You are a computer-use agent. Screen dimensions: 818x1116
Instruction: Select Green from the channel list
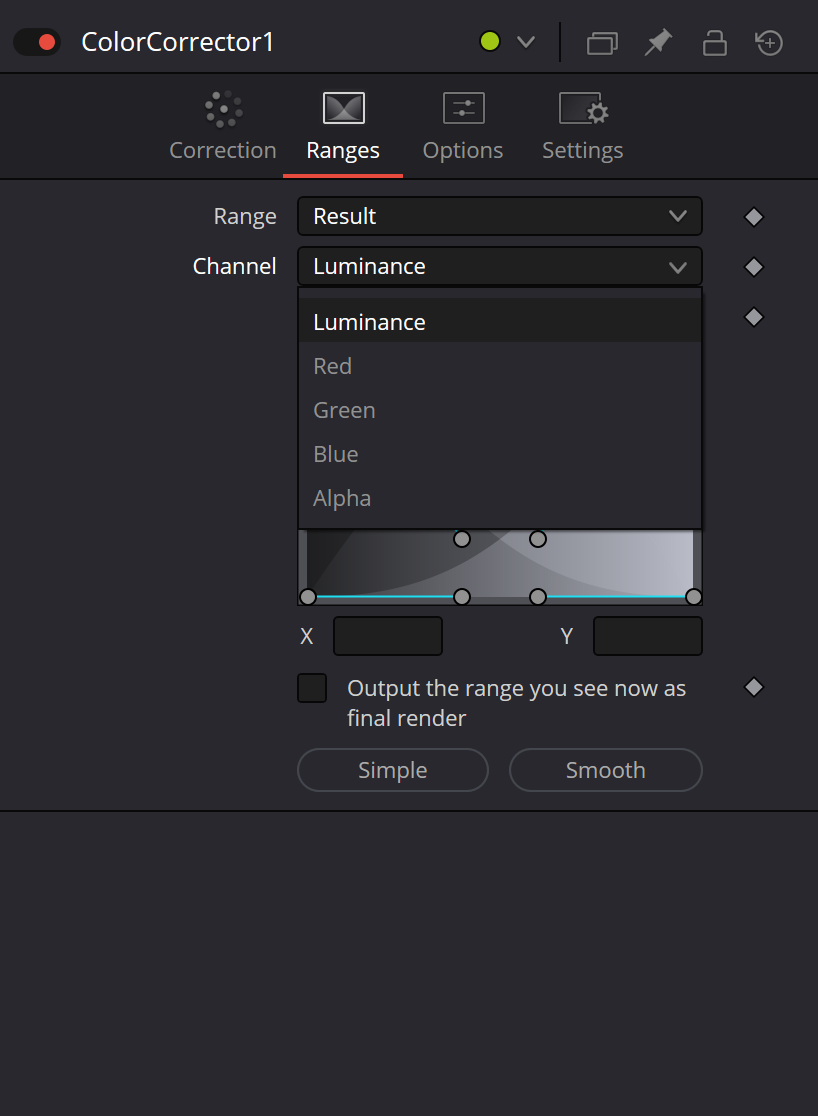(x=500, y=410)
